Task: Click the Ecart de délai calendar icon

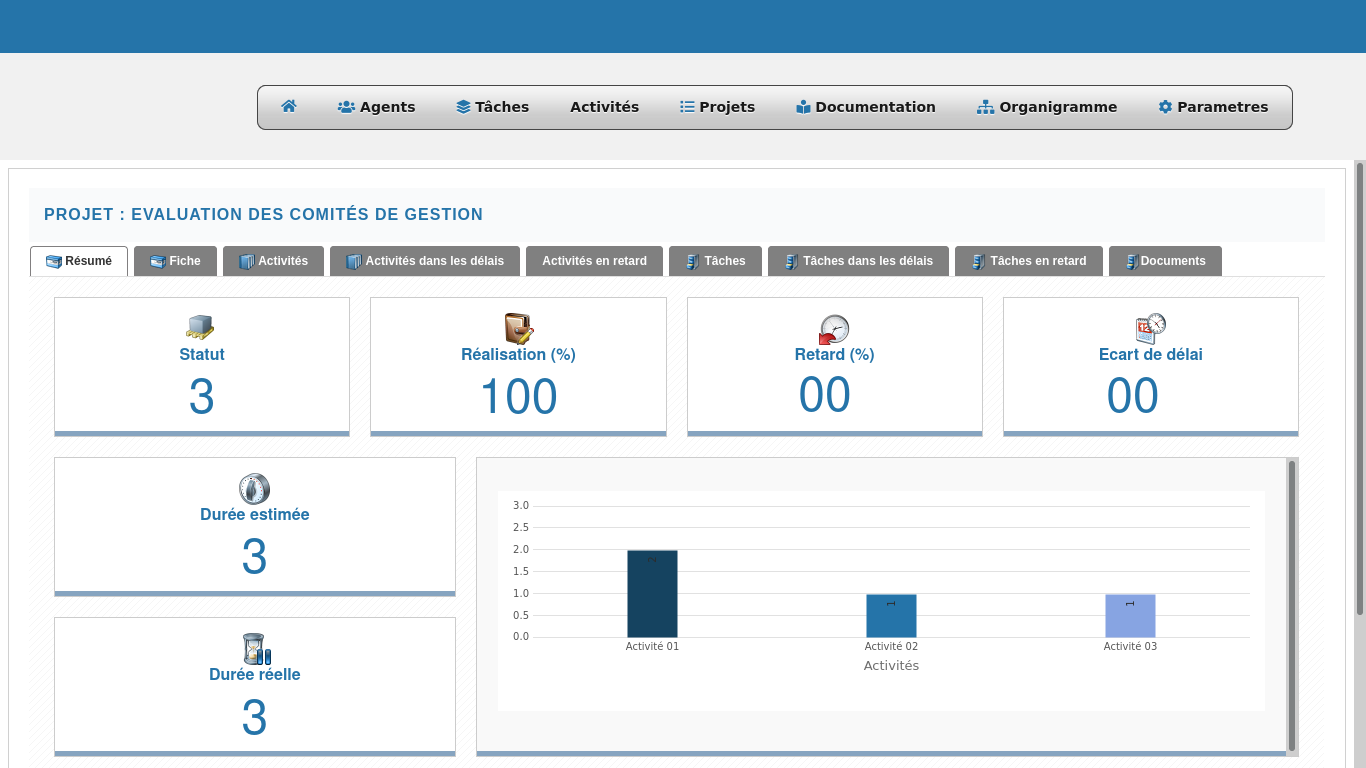Action: [x=1150, y=328]
